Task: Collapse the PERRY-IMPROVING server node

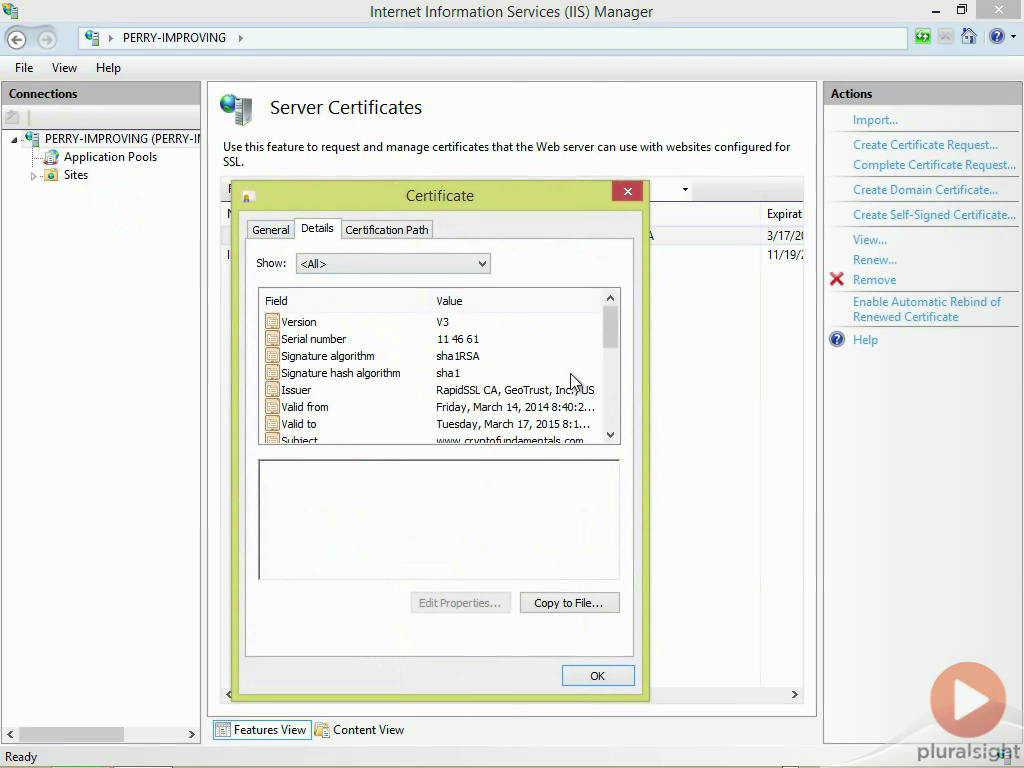Action: [14, 139]
